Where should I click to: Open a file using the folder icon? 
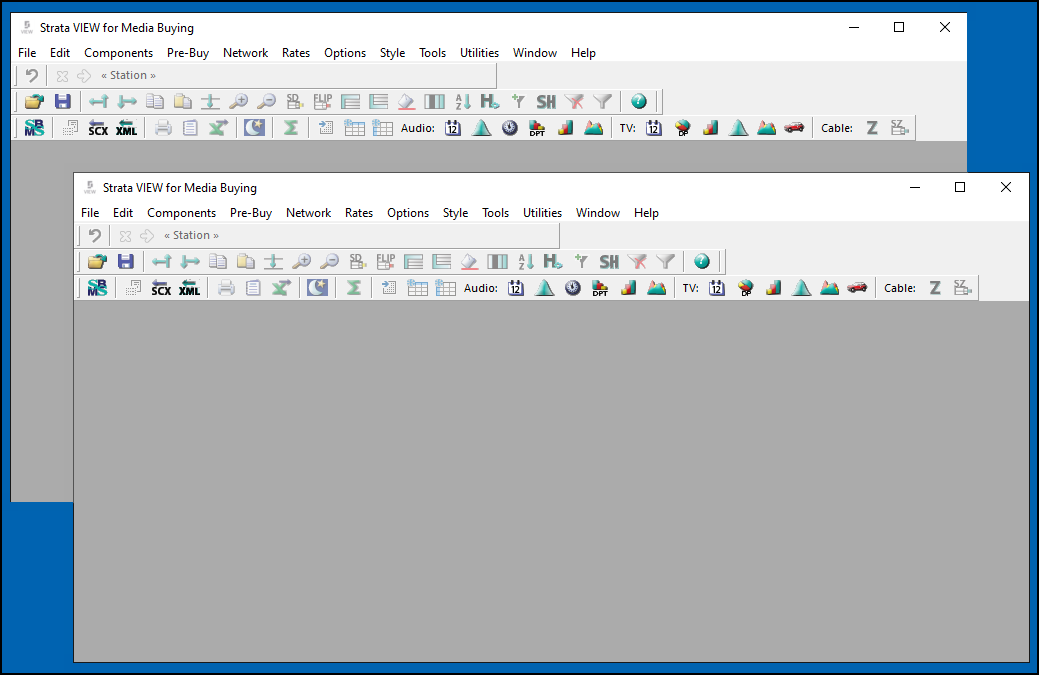pyautogui.click(x=96, y=261)
